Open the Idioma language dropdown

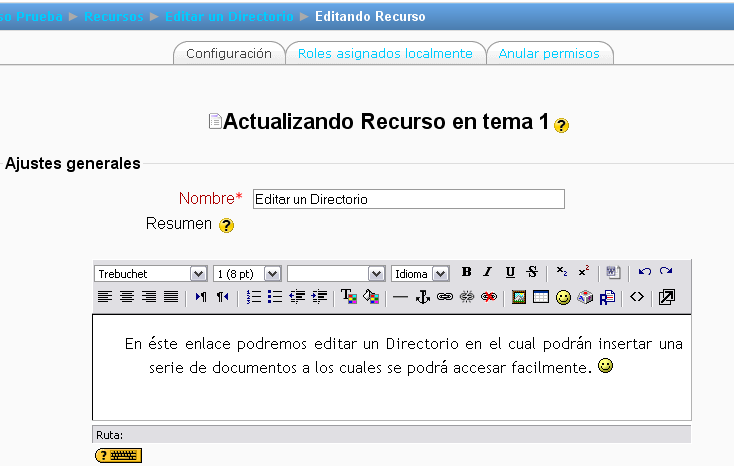pos(419,274)
